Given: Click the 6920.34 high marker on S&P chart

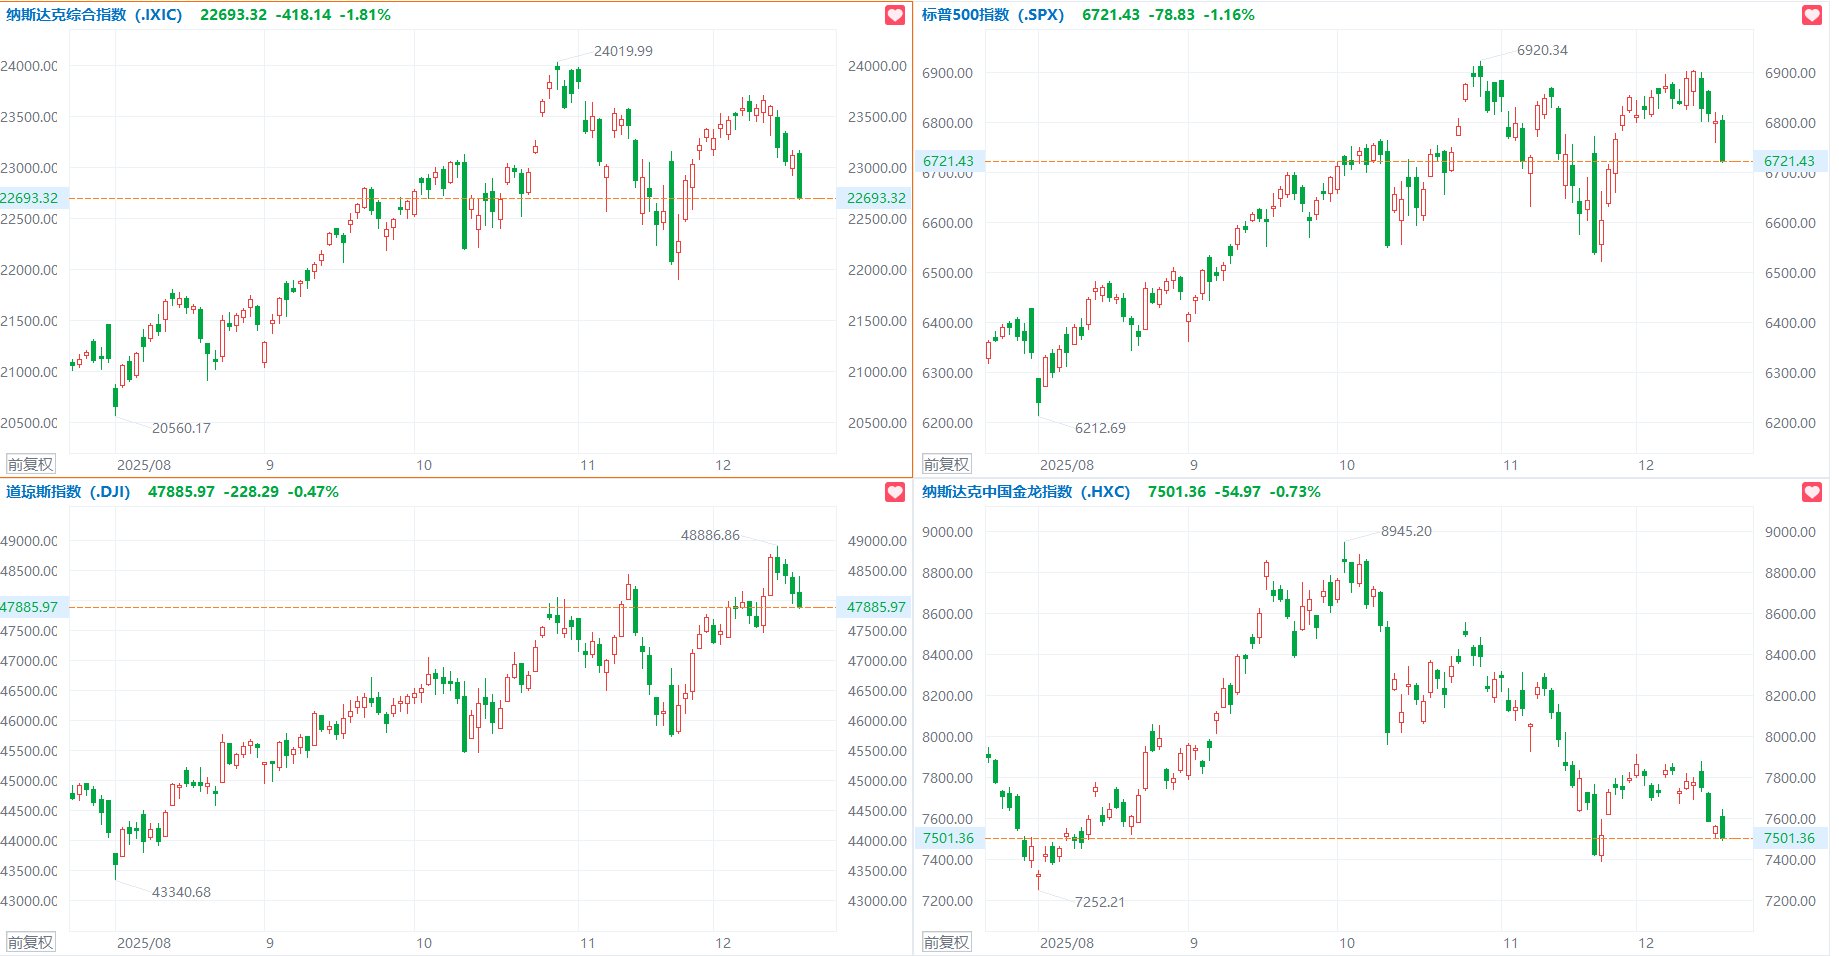Looking at the screenshot, I should tap(1542, 50).
